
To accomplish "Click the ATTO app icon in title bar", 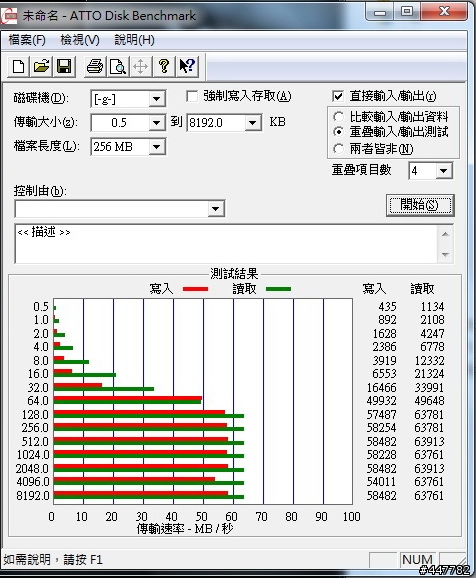I will click(9, 15).
